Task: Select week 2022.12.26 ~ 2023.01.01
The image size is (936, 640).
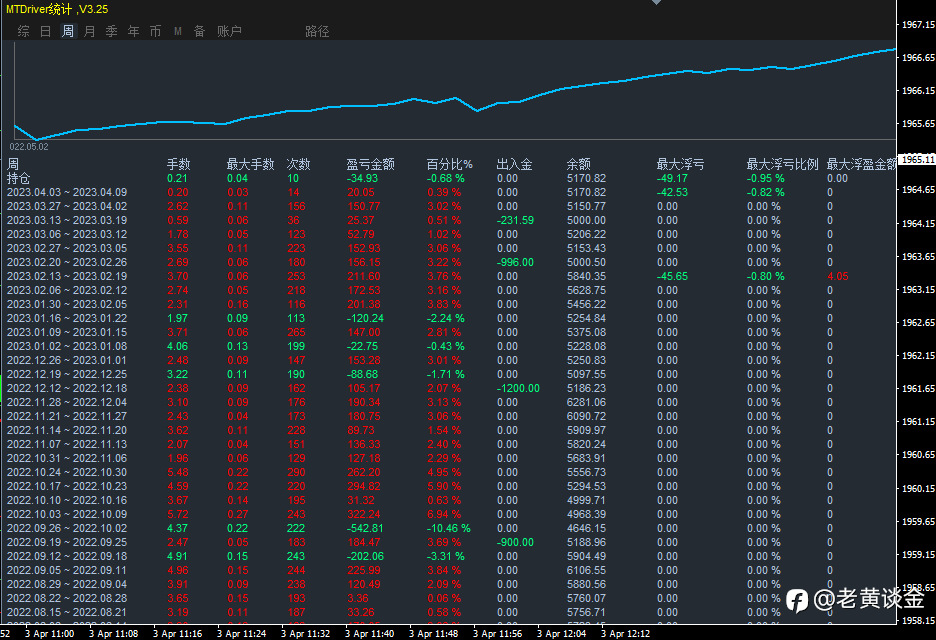Action: [x=67, y=361]
